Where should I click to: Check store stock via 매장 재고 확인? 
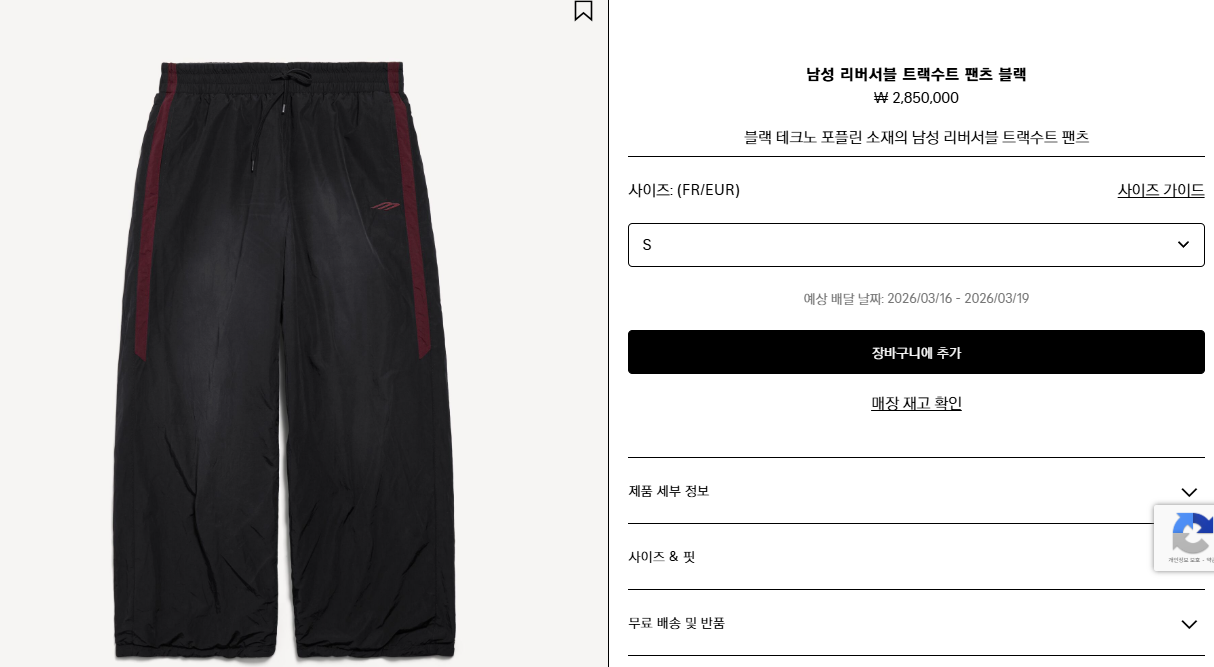coord(916,403)
